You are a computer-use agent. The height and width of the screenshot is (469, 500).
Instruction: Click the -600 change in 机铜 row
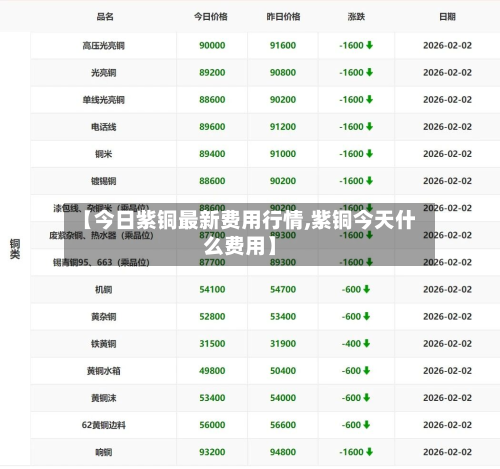point(351,289)
